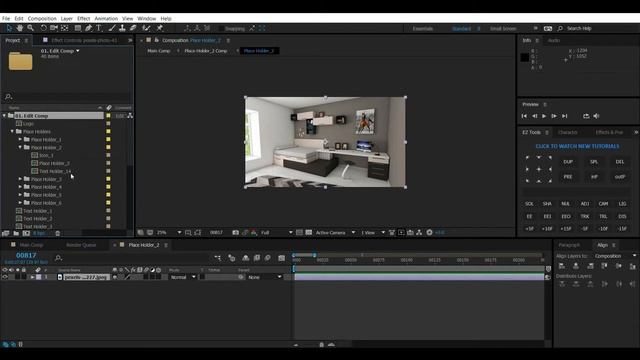Click the yellow label swatch of Logo item
The width and height of the screenshot is (640, 360).
pos(108,124)
